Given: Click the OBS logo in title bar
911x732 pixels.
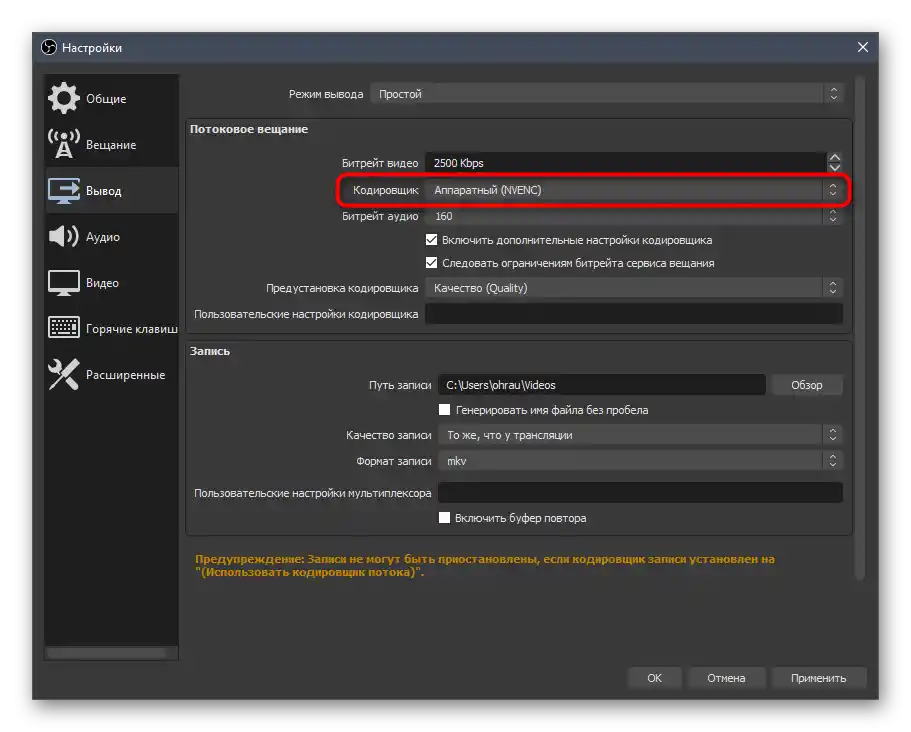Looking at the screenshot, I should [49, 48].
